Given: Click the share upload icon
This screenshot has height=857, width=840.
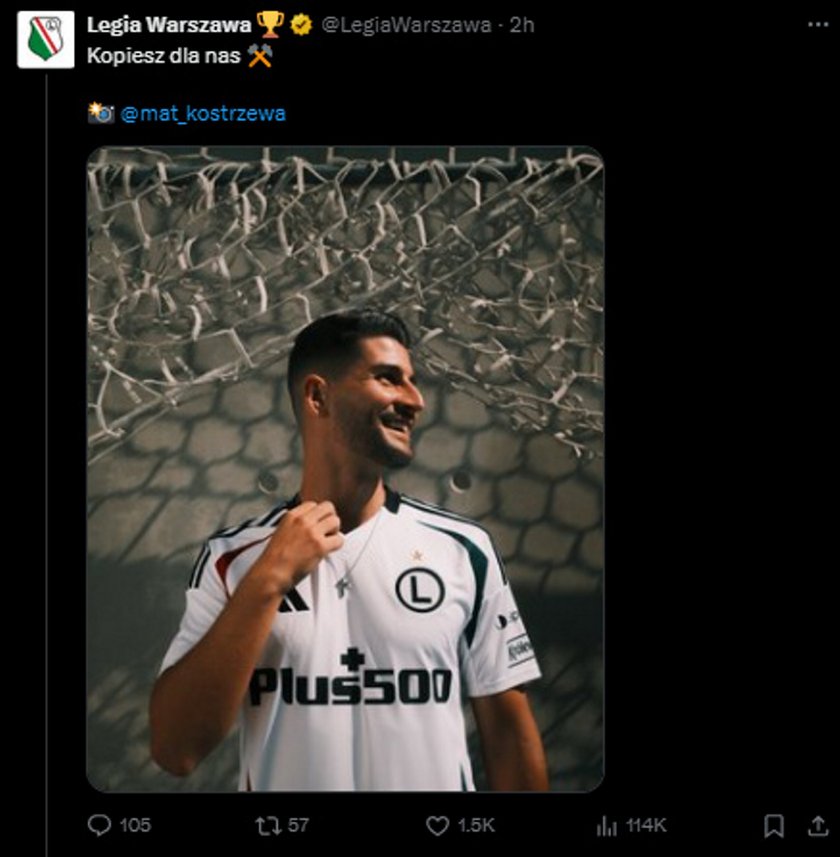Looking at the screenshot, I should tap(818, 826).
